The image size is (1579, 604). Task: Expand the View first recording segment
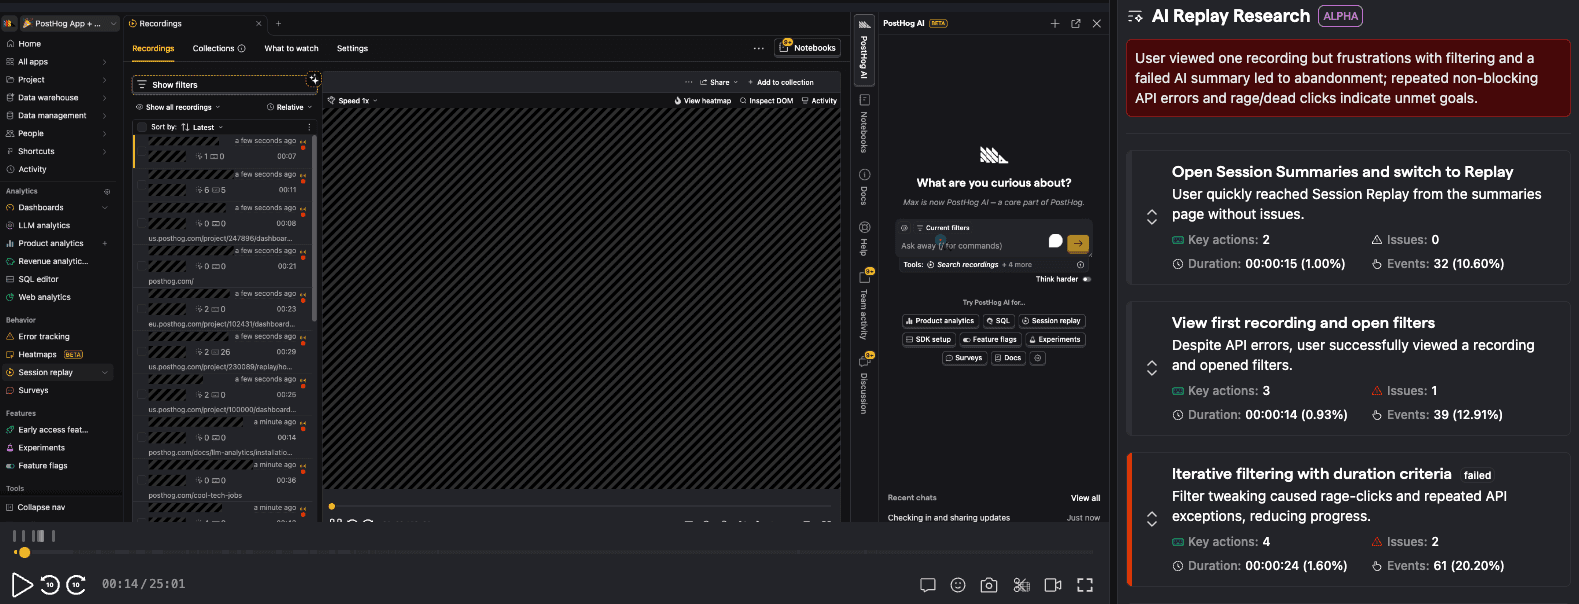pos(1152,368)
